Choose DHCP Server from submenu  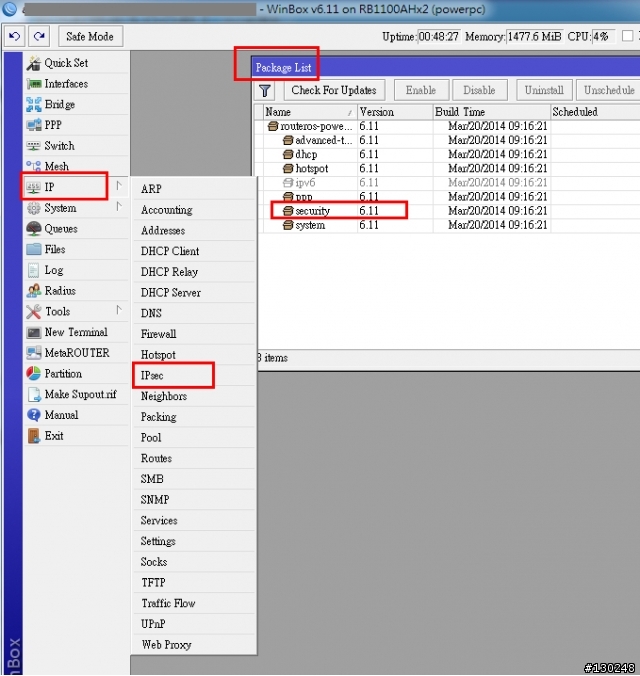coord(194,293)
